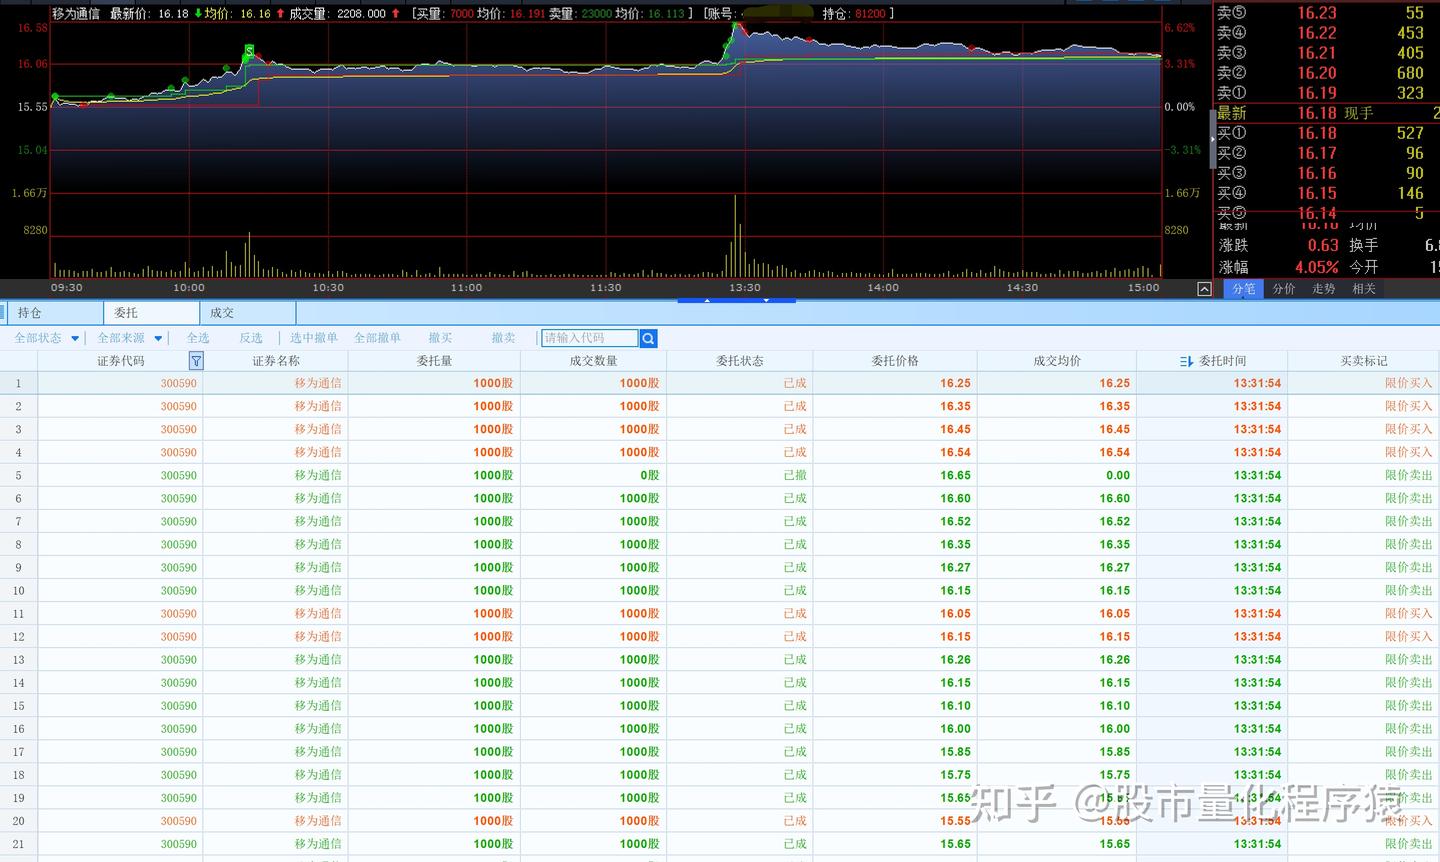
Task: Focus the 请输入代码 code input field
Action: pyautogui.click(x=590, y=338)
